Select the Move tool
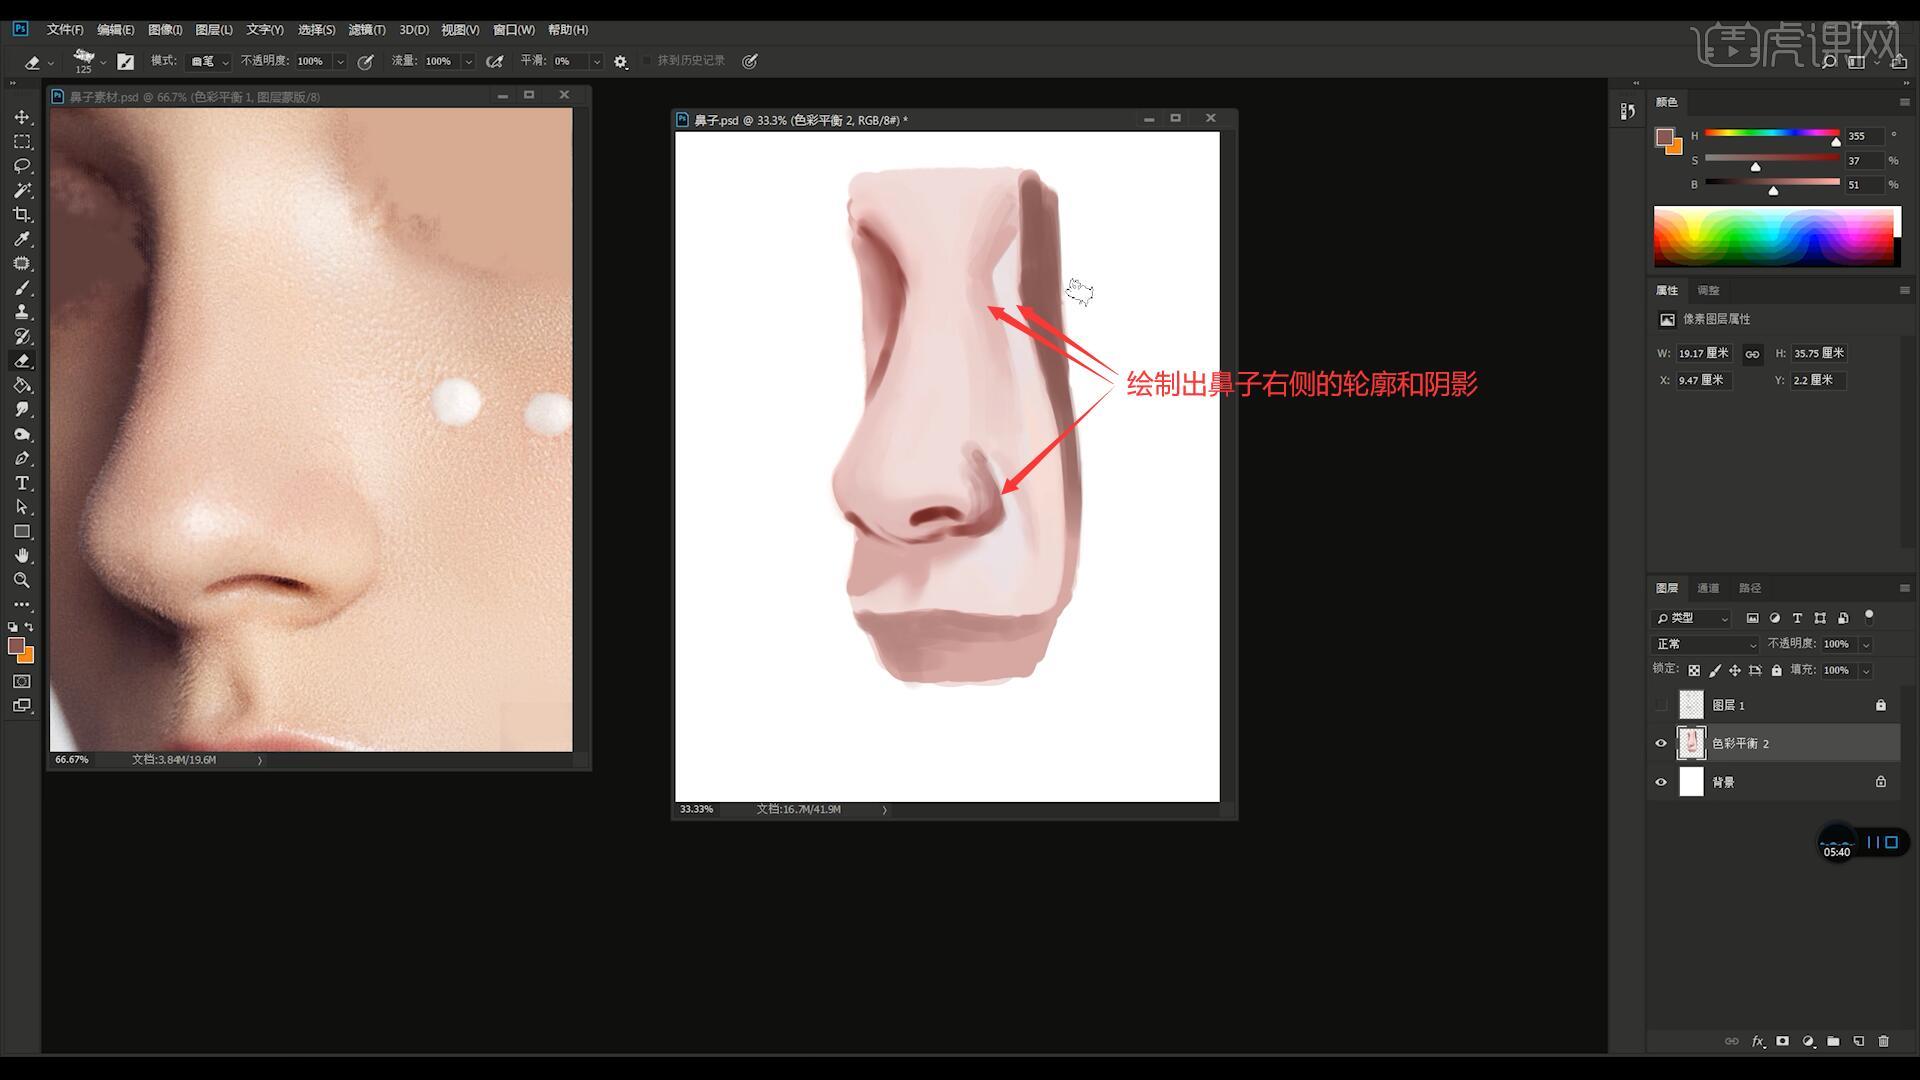Screen dimensions: 1920x1080 point(22,118)
